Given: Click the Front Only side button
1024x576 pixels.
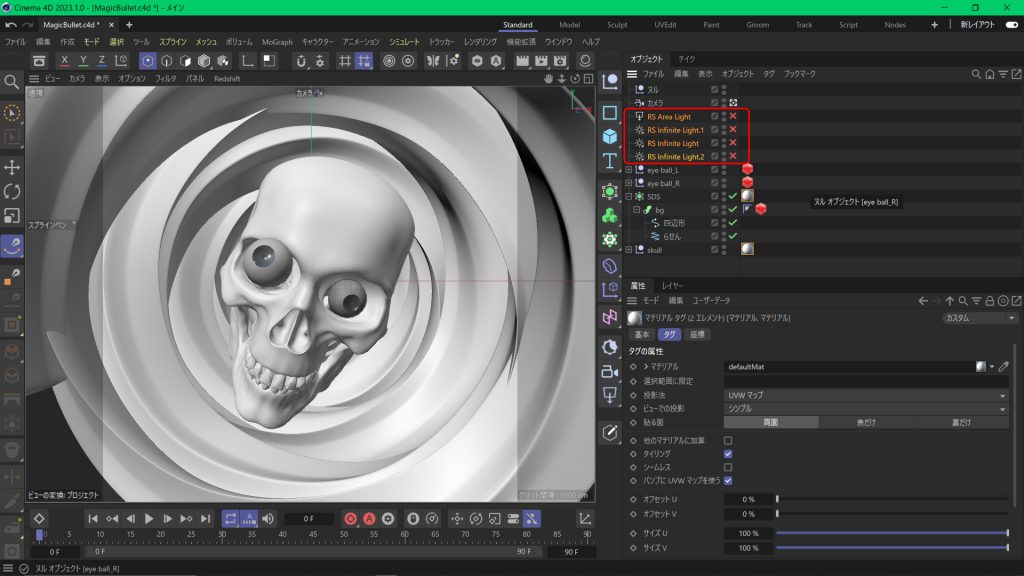Looking at the screenshot, I should pos(866,422).
